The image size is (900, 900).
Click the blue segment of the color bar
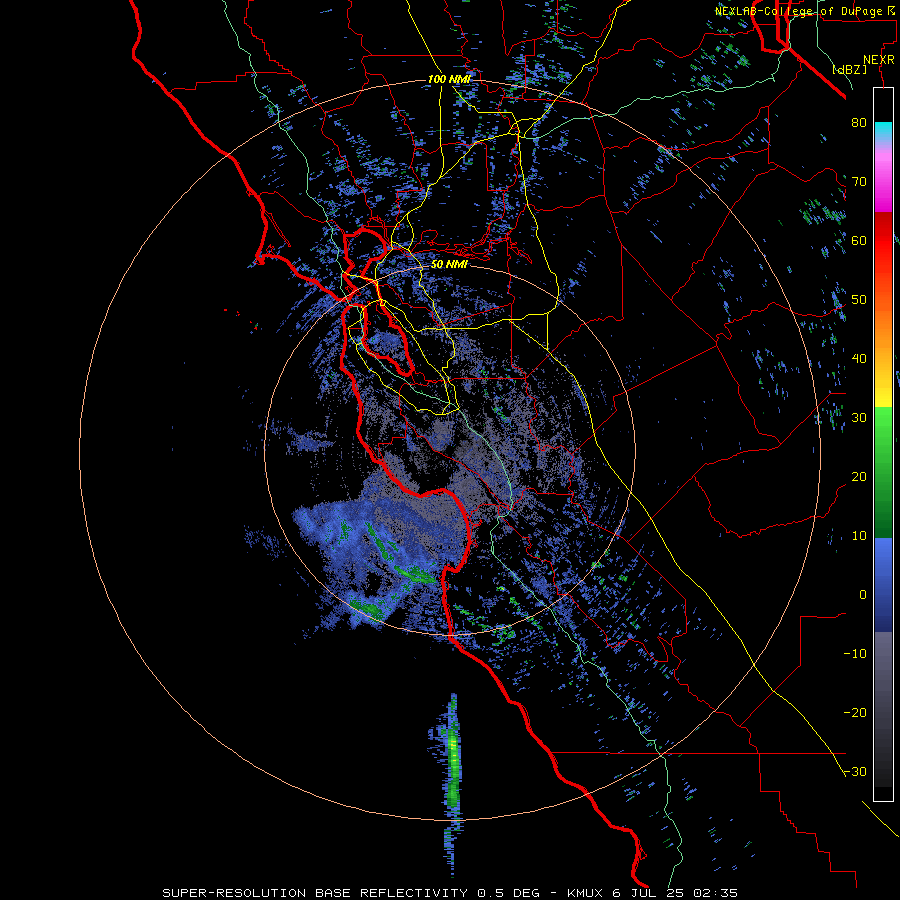(x=883, y=585)
